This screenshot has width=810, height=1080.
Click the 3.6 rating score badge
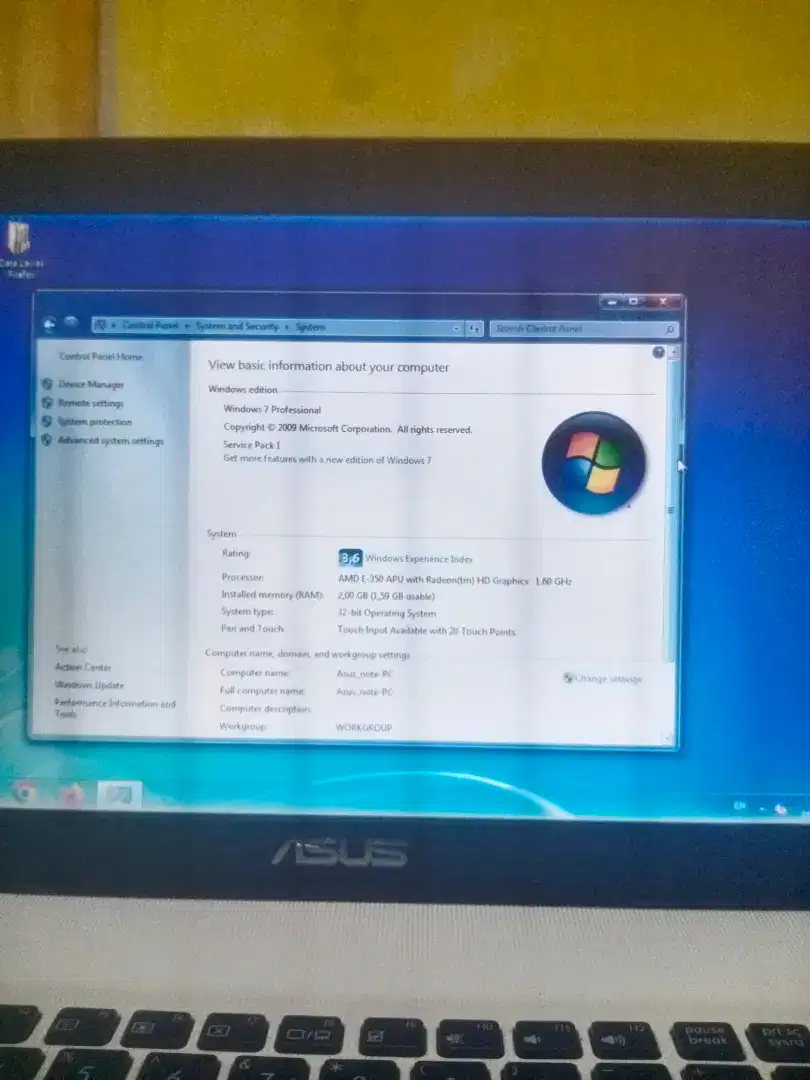350,558
